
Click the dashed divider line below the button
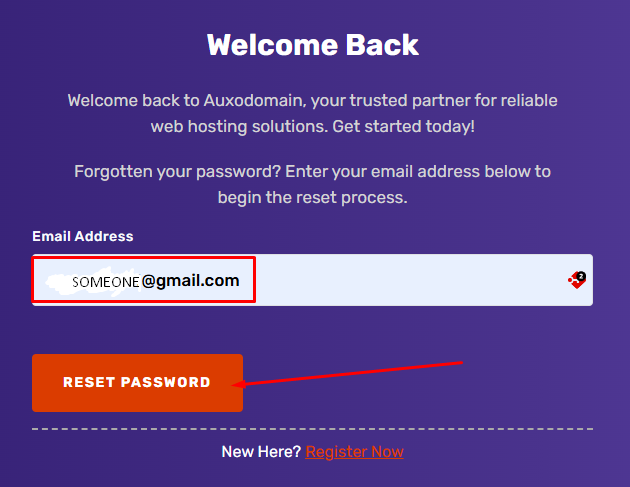tap(312, 429)
